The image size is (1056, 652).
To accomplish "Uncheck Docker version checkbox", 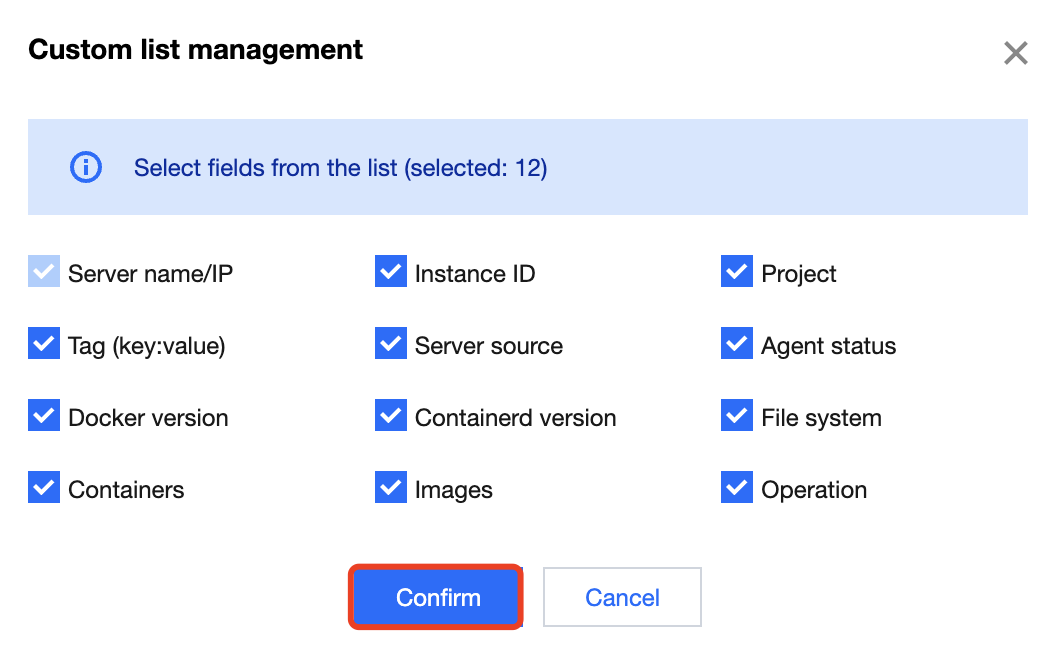I will click(x=44, y=416).
